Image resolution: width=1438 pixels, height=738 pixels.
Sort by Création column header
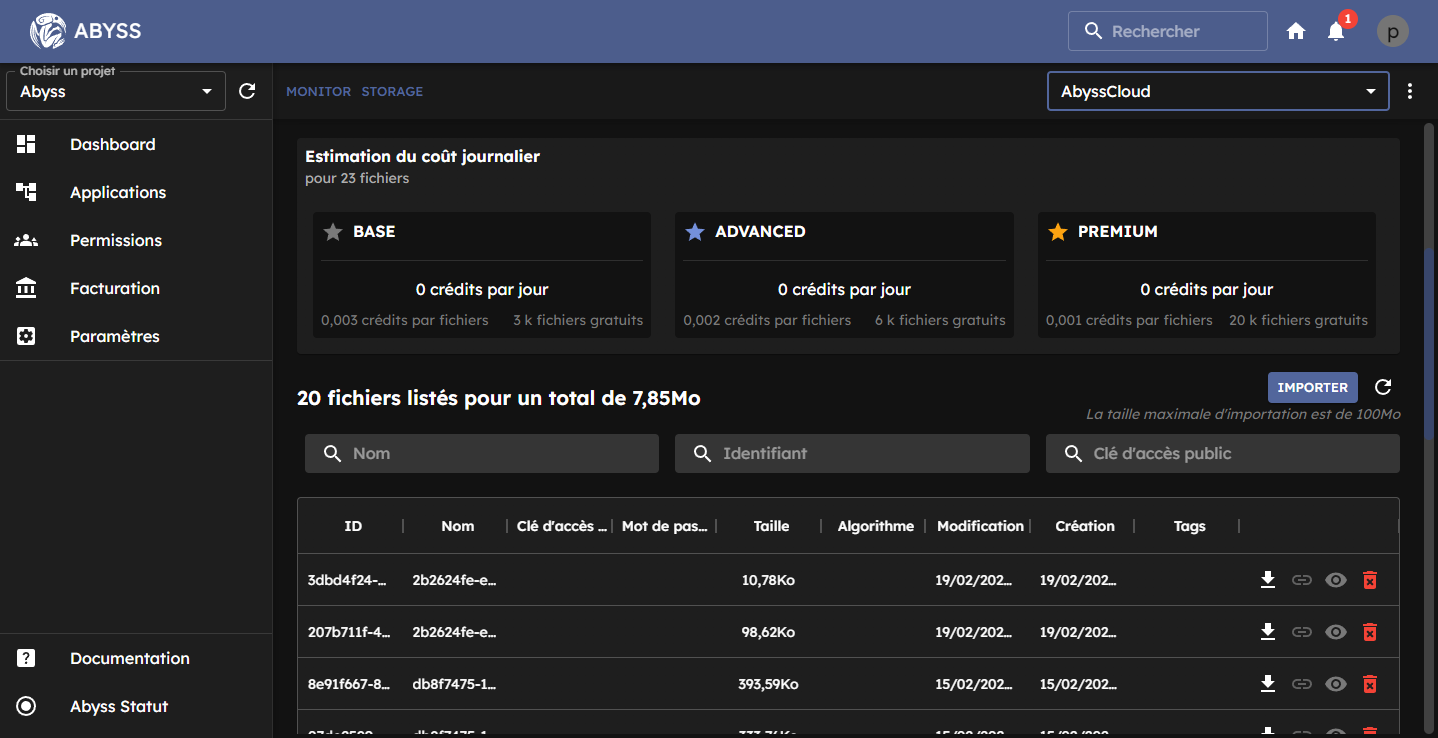(x=1085, y=526)
